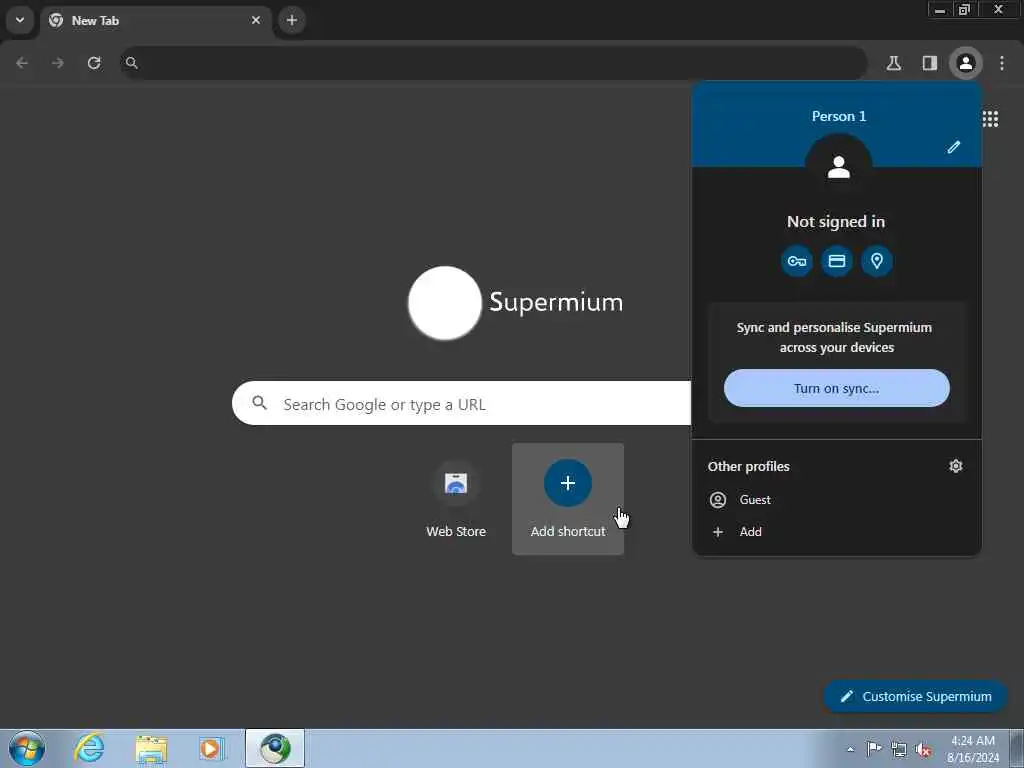This screenshot has height=768, width=1024.
Task: Click Supermium taskbar button
Action: 275,748
